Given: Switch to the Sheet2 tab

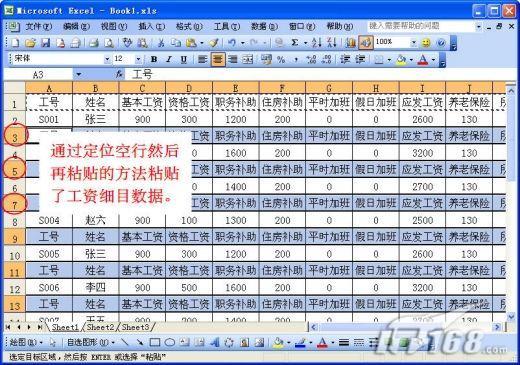Looking at the screenshot, I should coord(100,327).
